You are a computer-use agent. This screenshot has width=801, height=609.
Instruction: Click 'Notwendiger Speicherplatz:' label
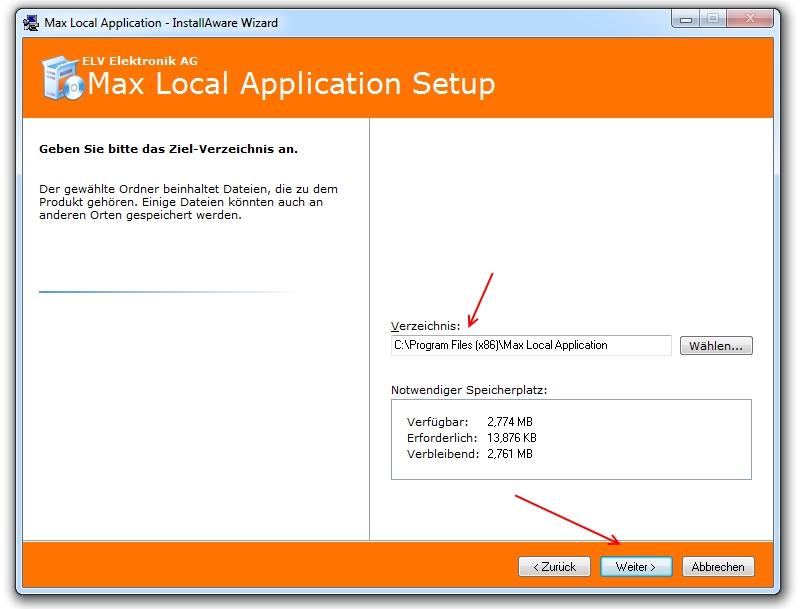(x=469, y=390)
